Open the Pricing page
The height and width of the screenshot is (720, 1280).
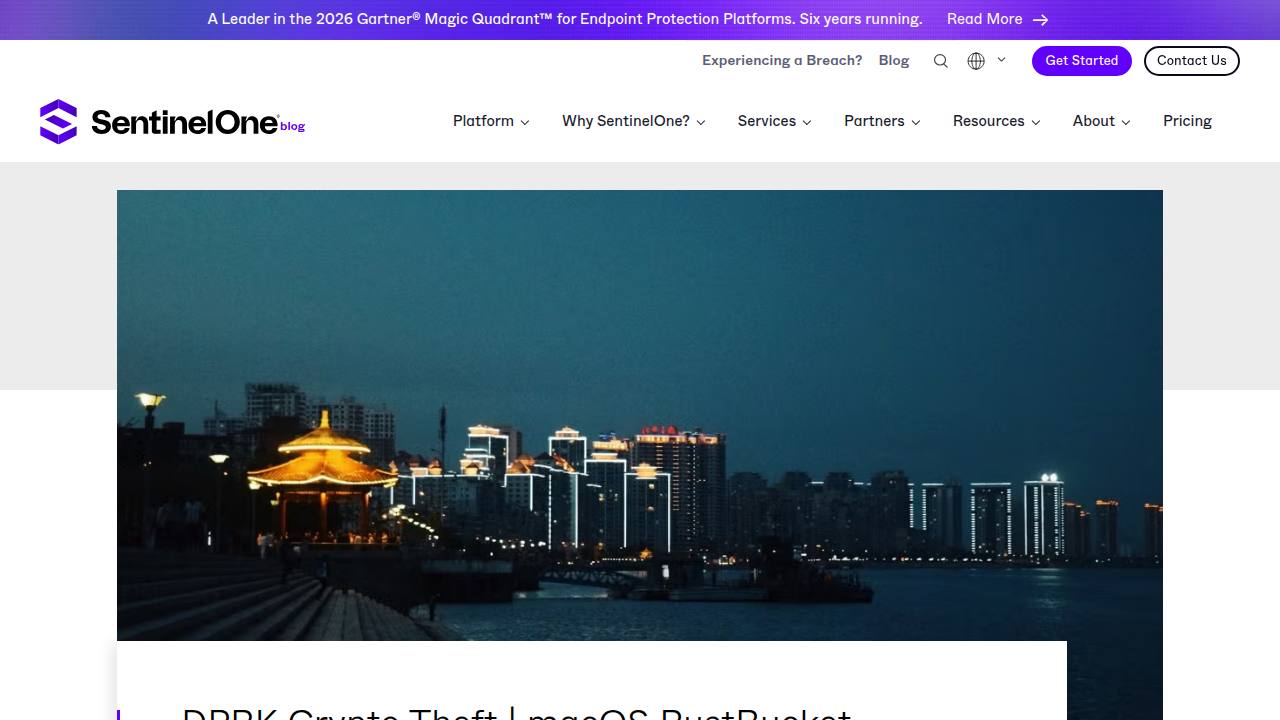(1187, 121)
